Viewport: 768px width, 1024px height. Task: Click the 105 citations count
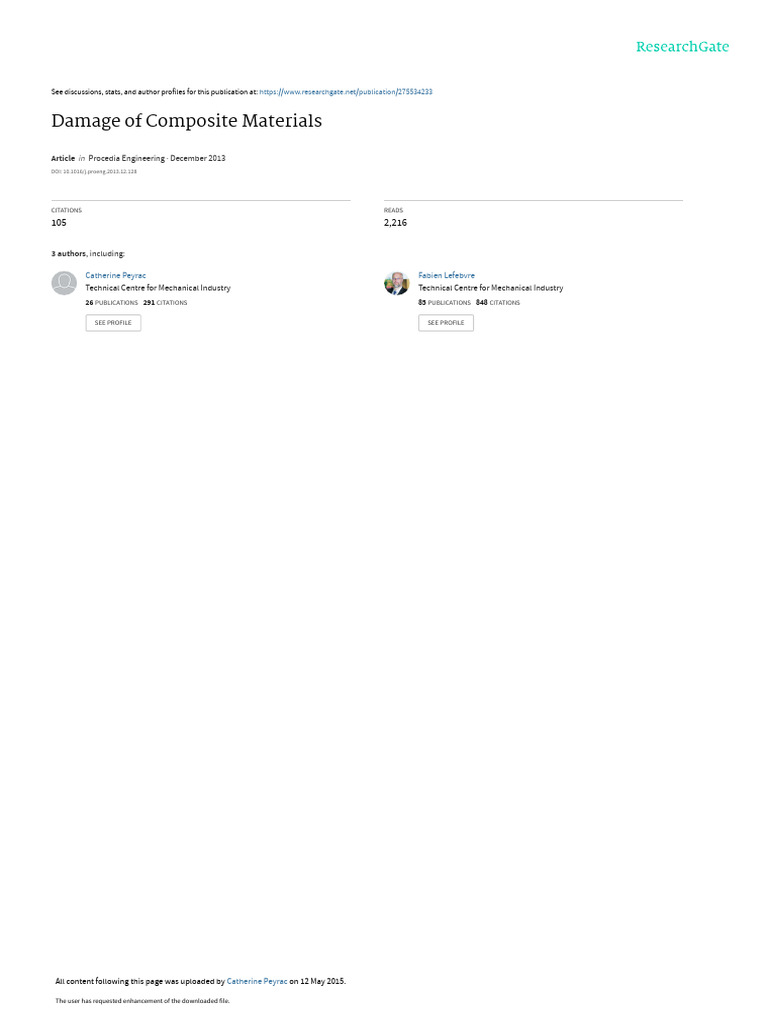pos(59,223)
